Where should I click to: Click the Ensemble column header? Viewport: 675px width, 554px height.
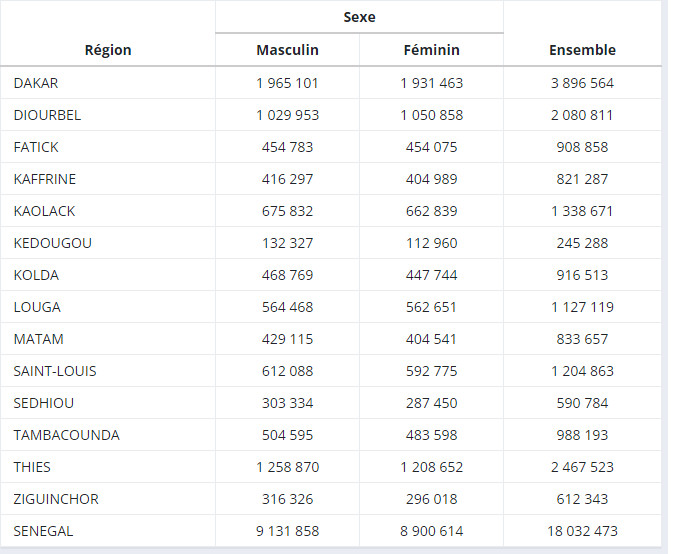click(582, 50)
